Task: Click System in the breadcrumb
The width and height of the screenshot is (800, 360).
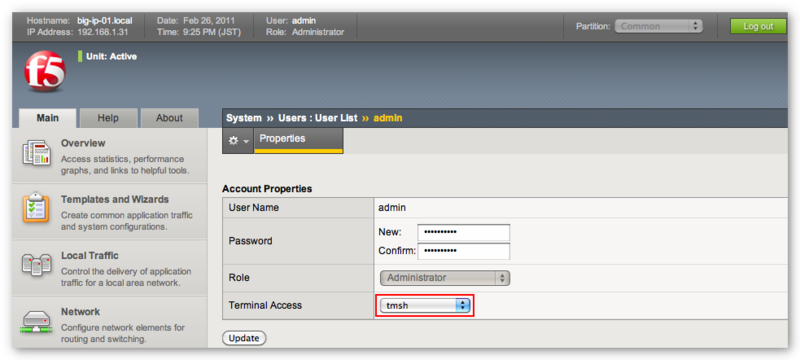Action: click(x=244, y=118)
